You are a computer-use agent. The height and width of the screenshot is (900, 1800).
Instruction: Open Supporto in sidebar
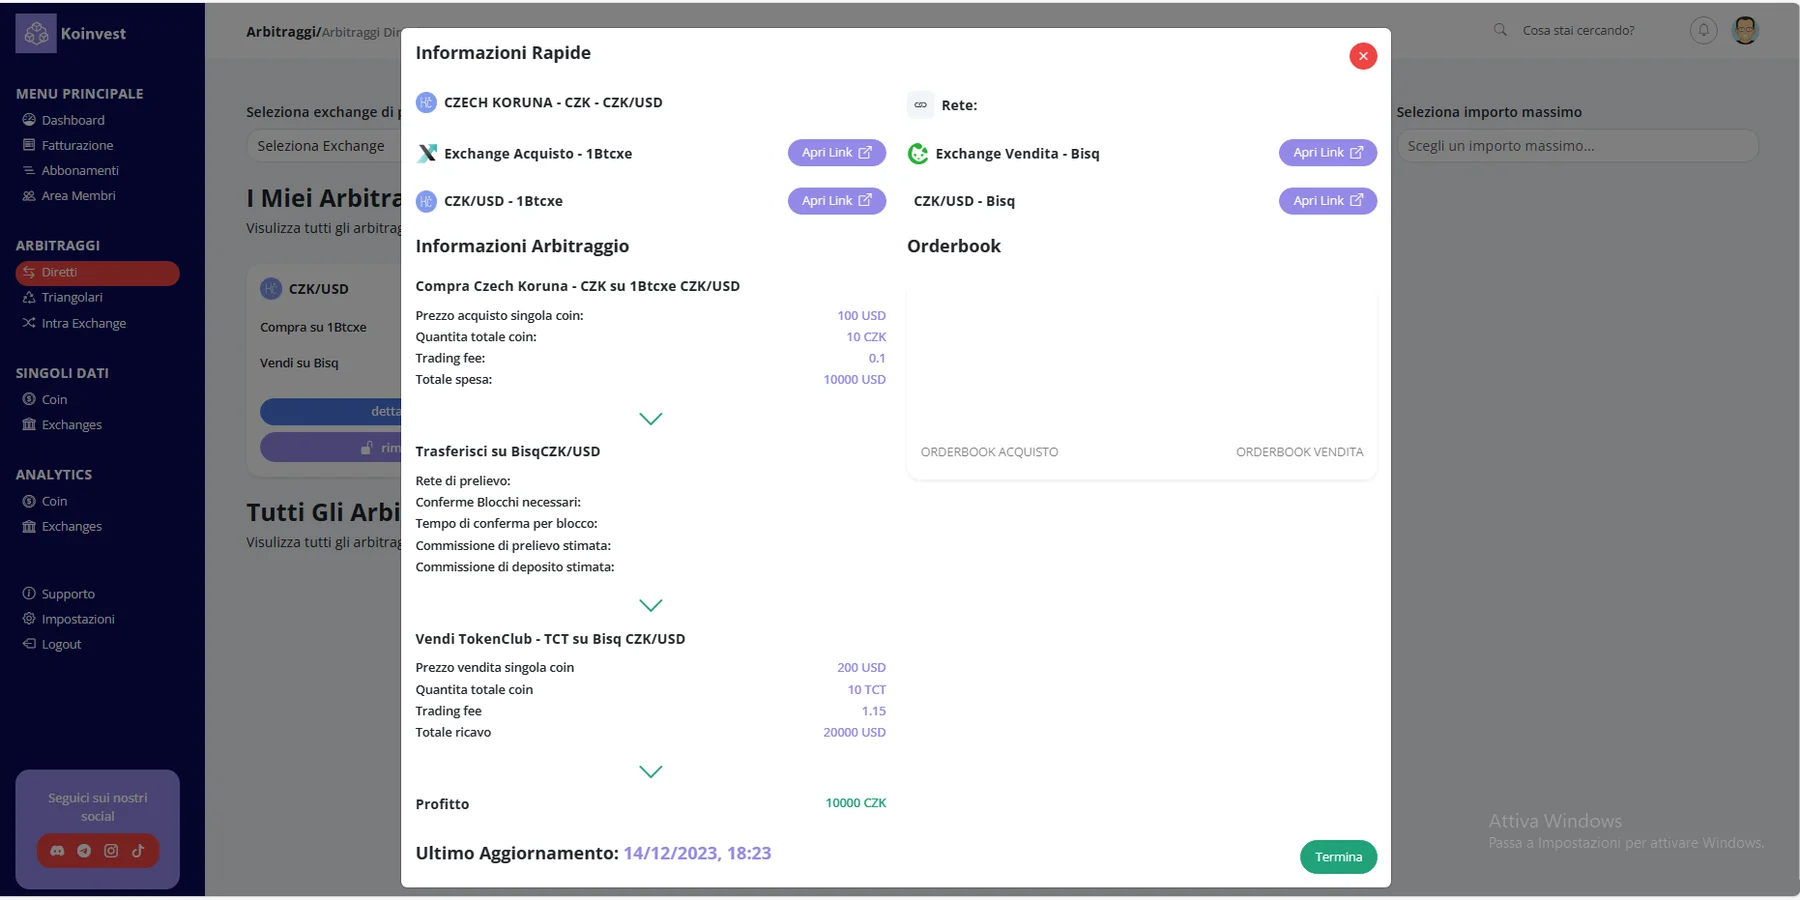tap(68, 594)
